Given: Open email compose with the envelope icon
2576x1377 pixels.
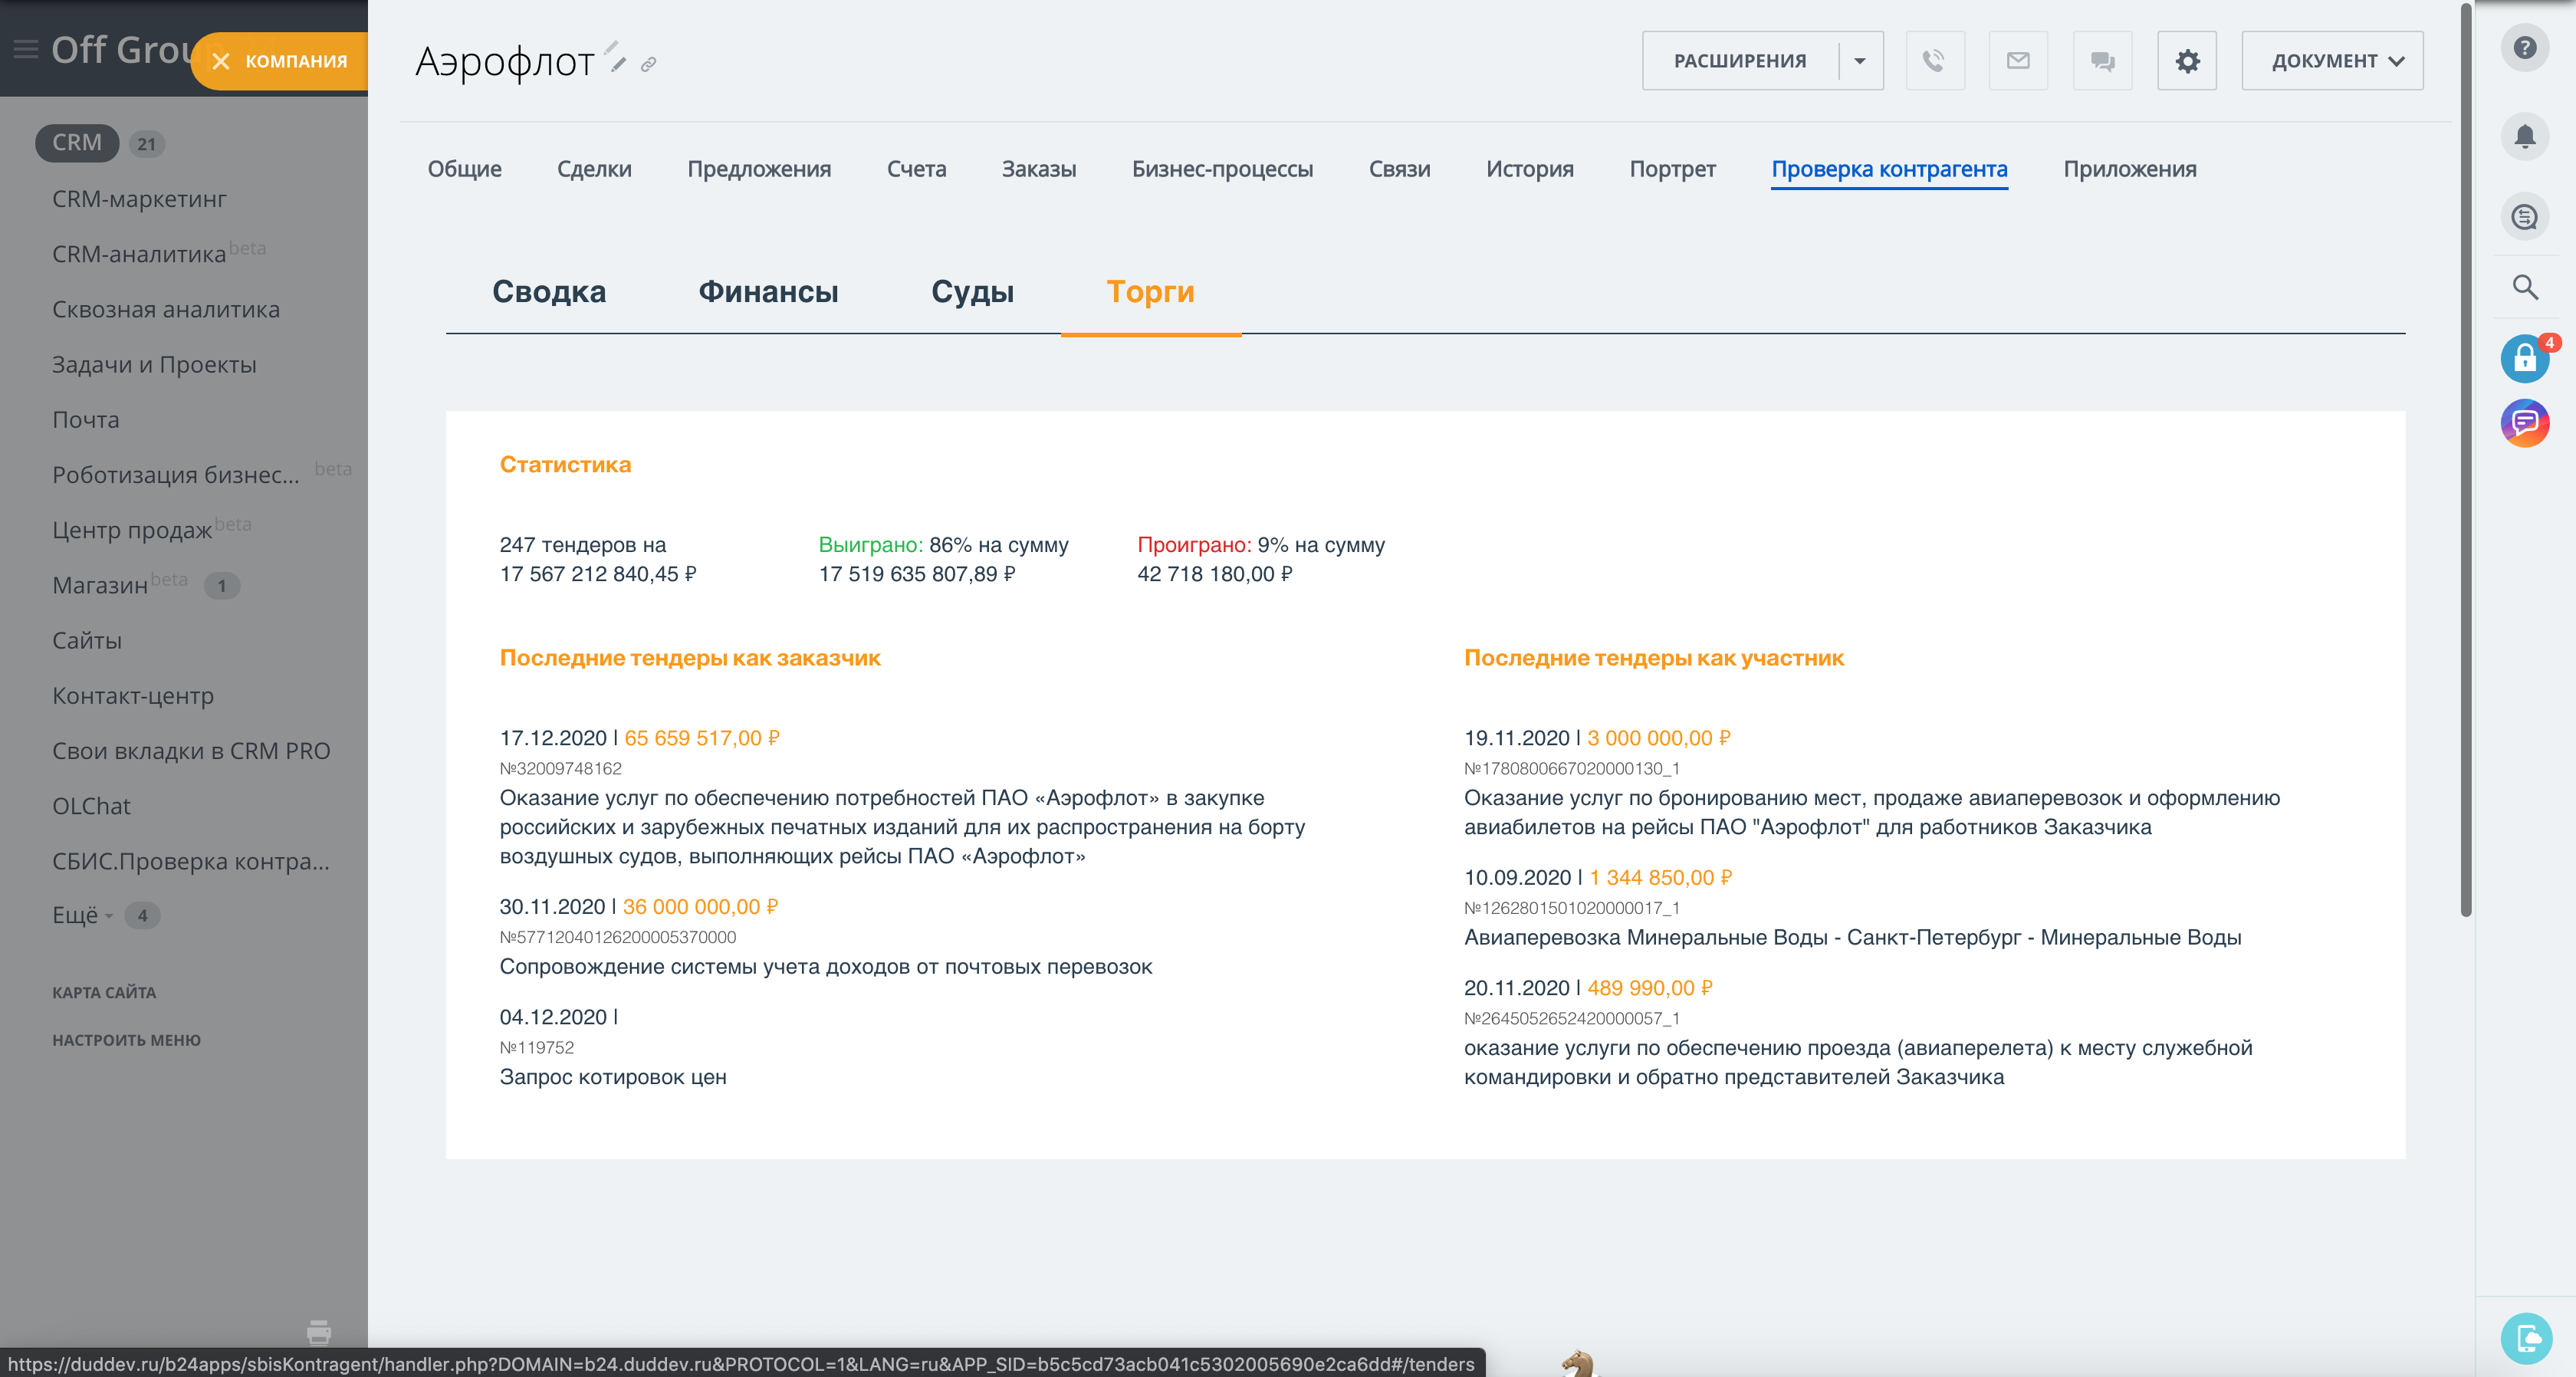Looking at the screenshot, I should pyautogui.click(x=2018, y=61).
